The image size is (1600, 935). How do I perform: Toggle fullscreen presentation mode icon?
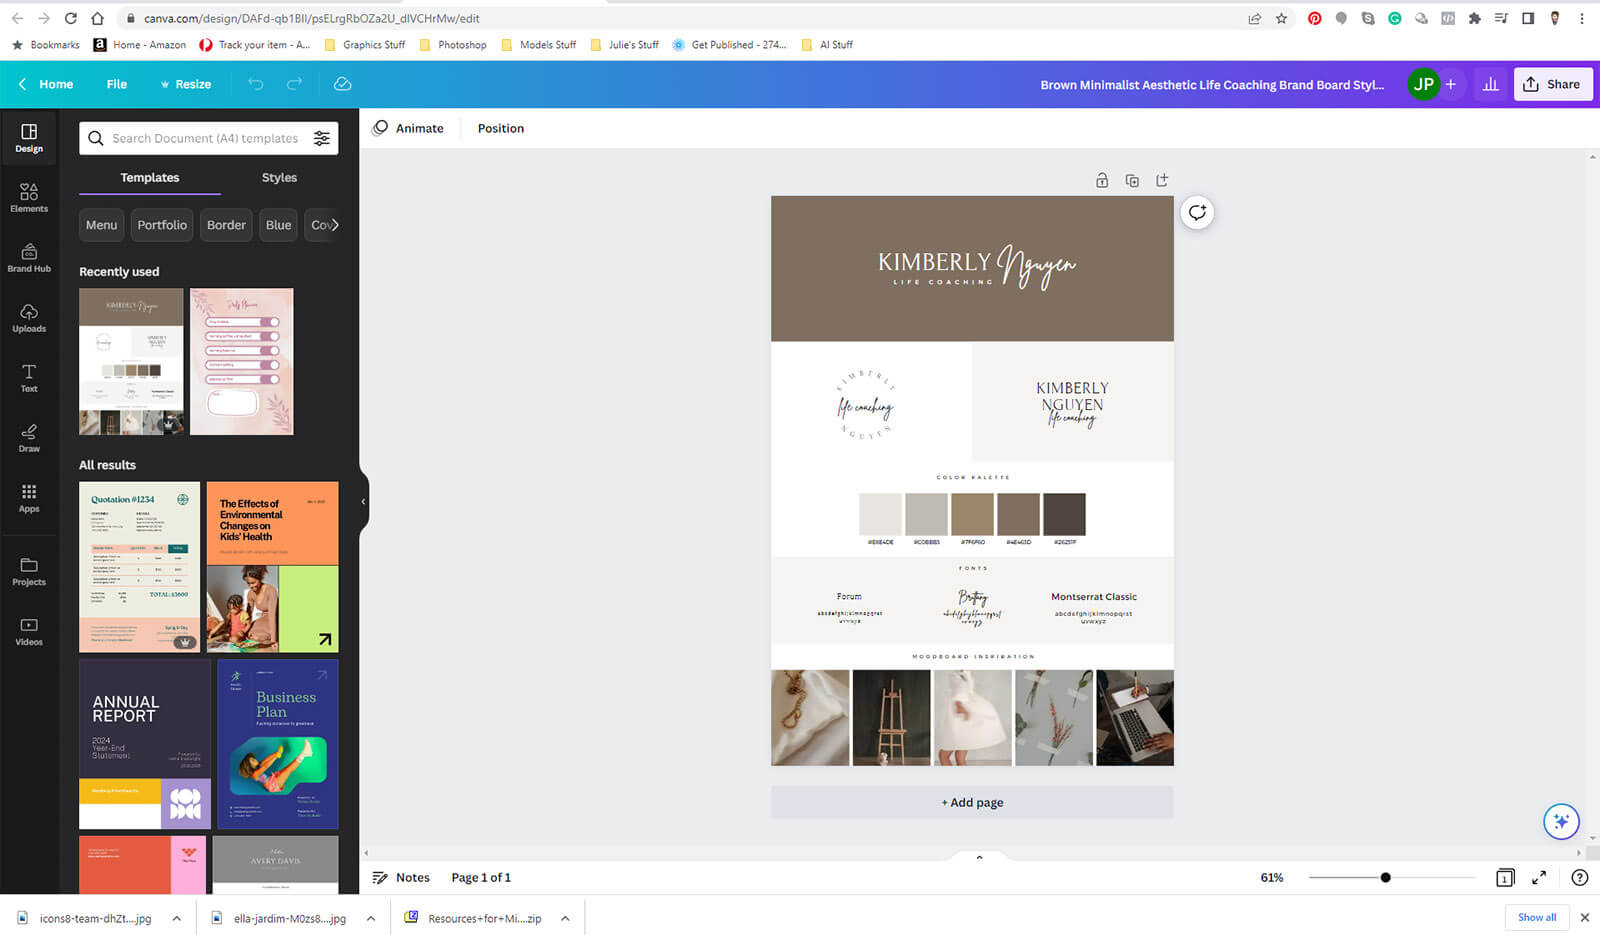click(1539, 877)
